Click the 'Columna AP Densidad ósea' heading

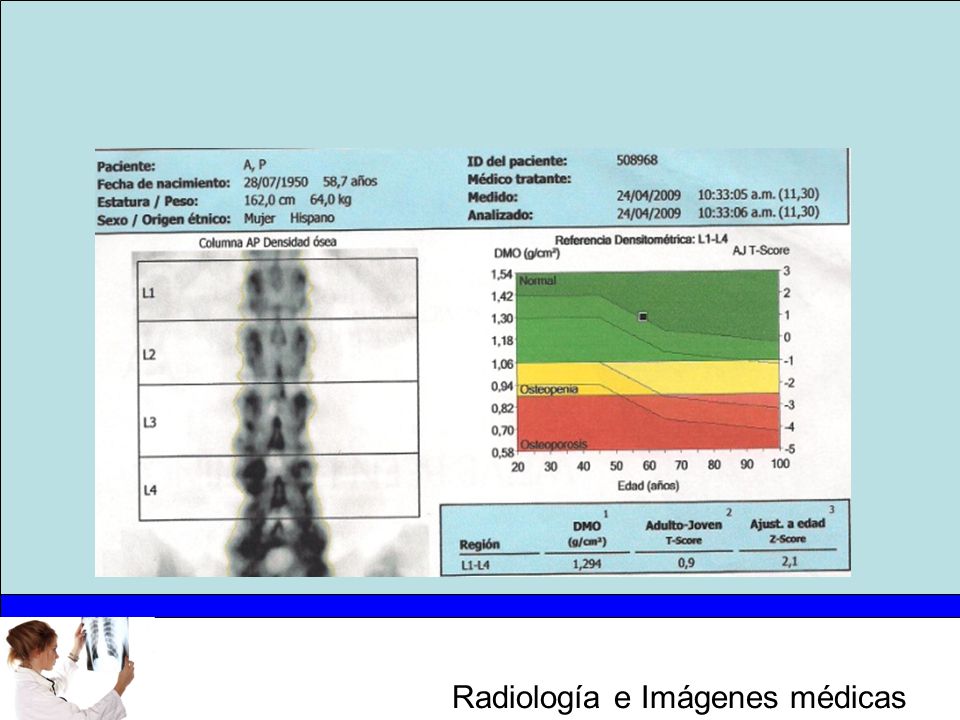(x=268, y=242)
